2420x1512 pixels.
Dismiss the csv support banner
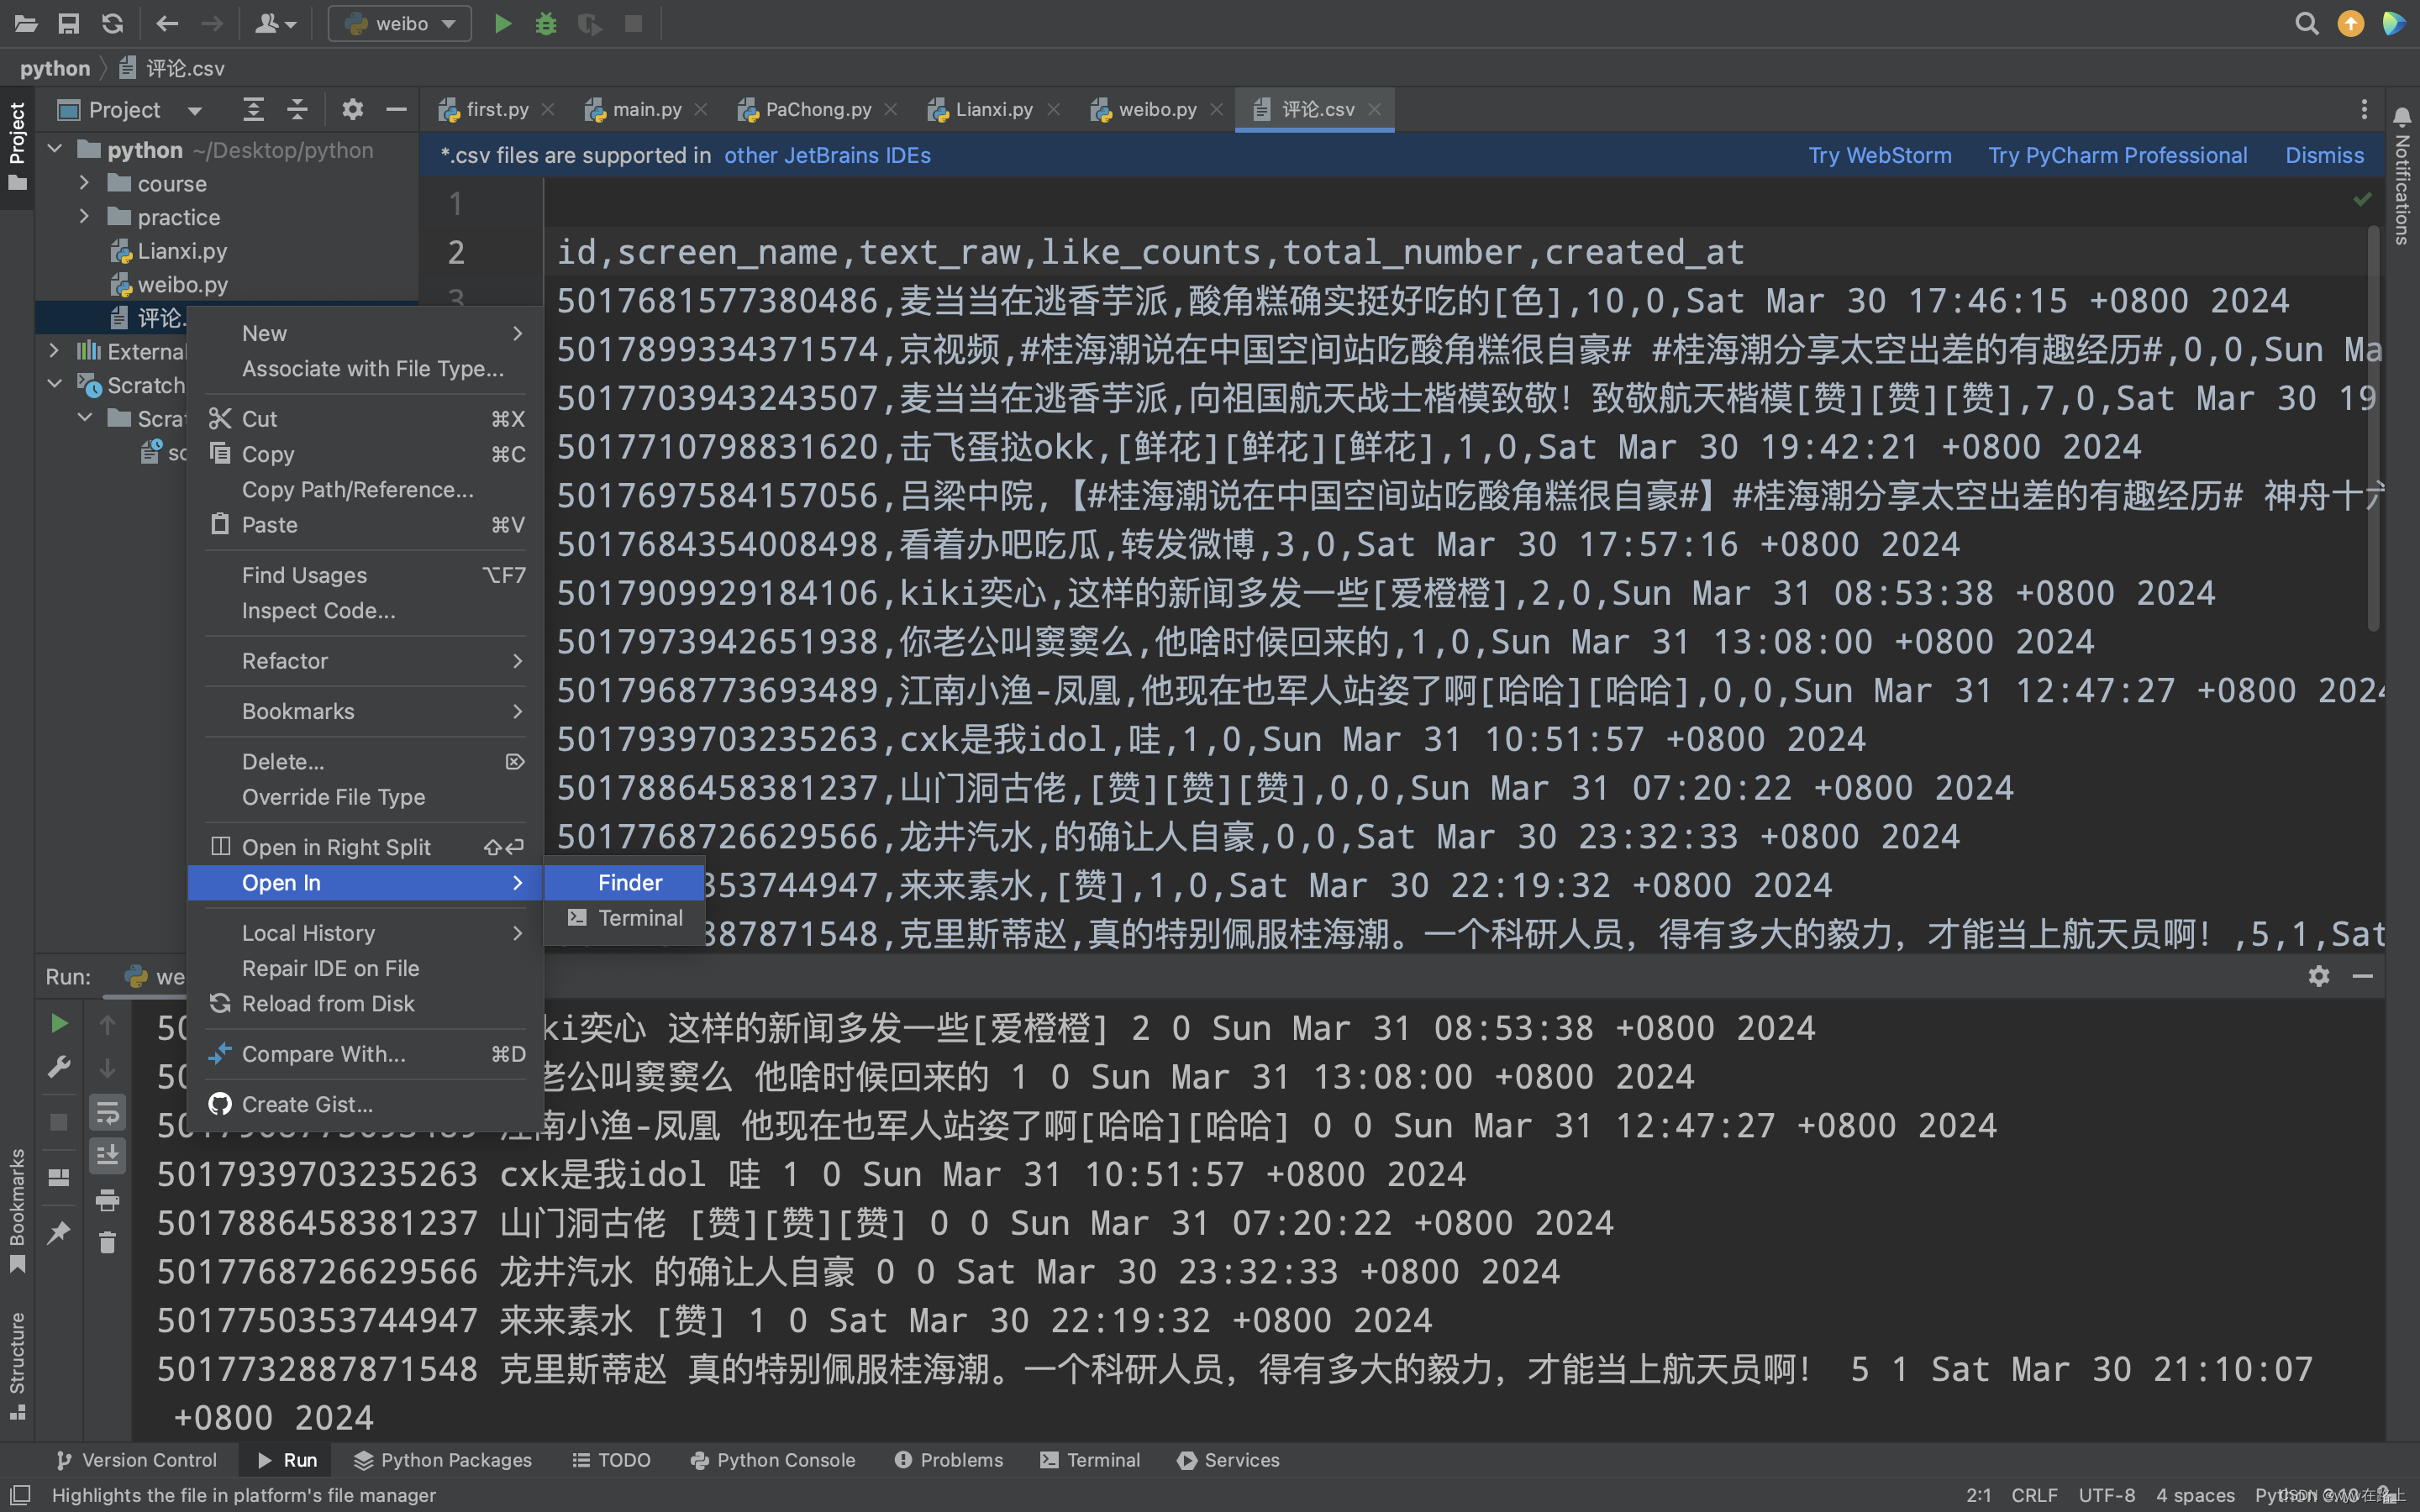tap(2324, 155)
